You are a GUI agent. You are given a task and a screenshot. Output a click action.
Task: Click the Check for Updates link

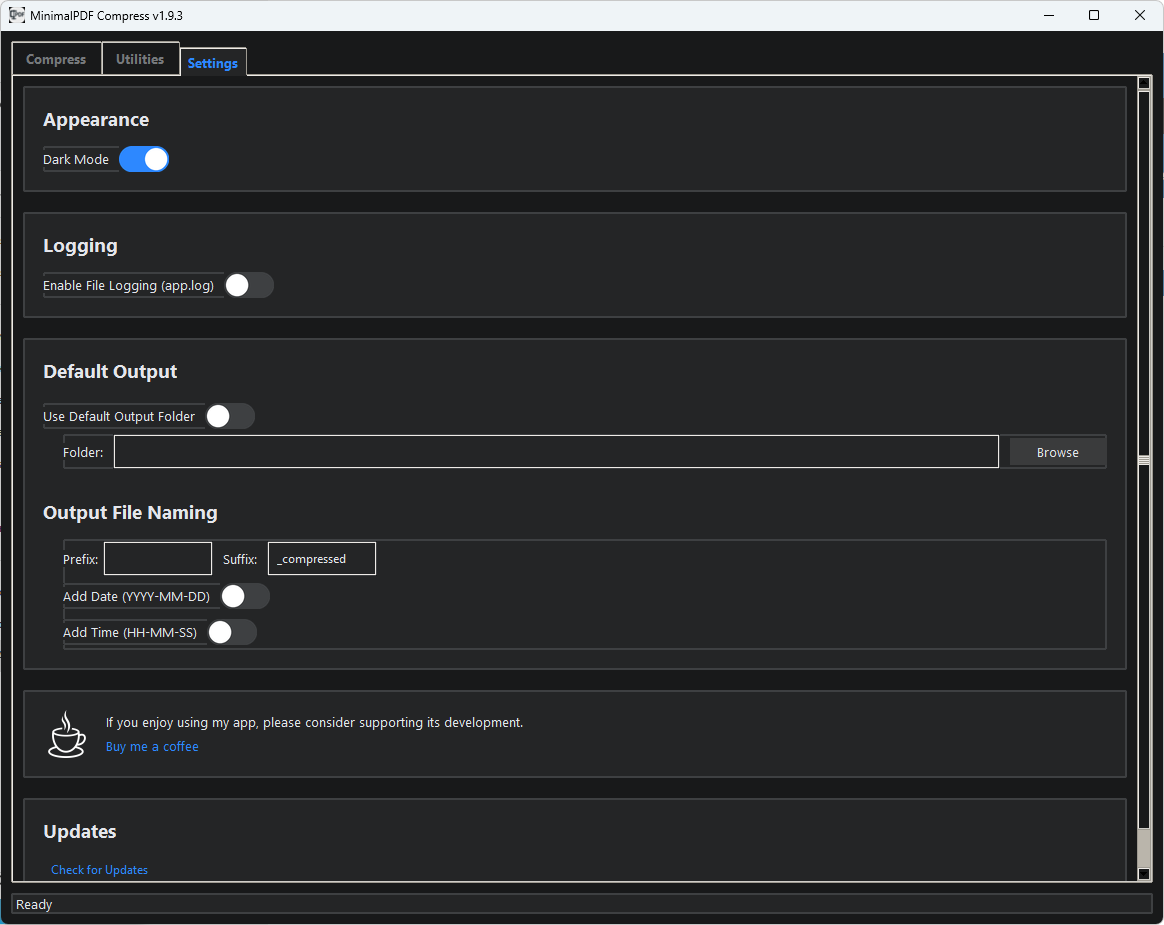[x=99, y=870]
